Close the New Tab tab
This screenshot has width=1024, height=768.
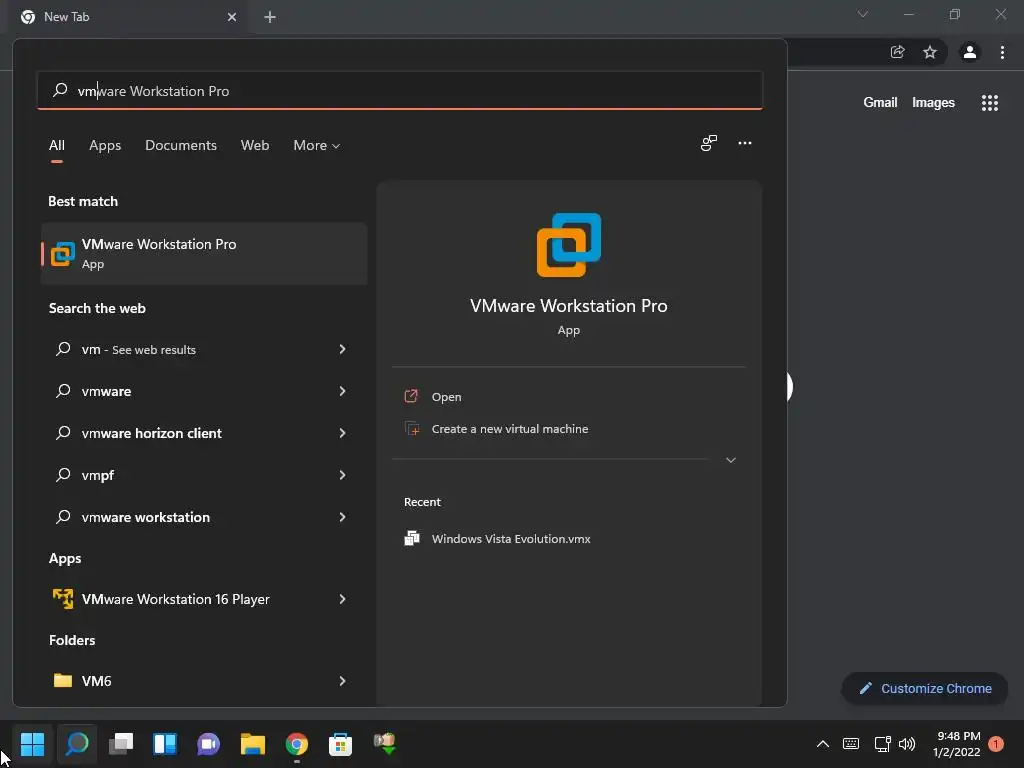232,17
